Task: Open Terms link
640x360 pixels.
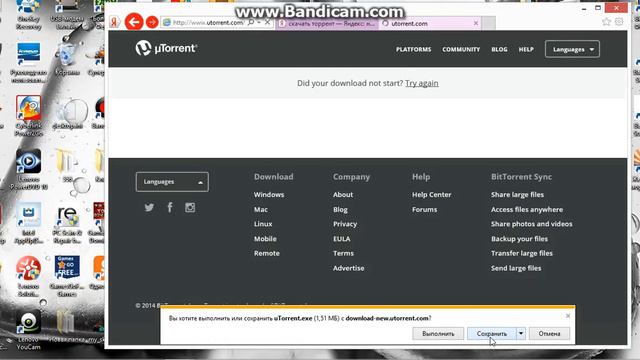Action: pyautogui.click(x=343, y=253)
